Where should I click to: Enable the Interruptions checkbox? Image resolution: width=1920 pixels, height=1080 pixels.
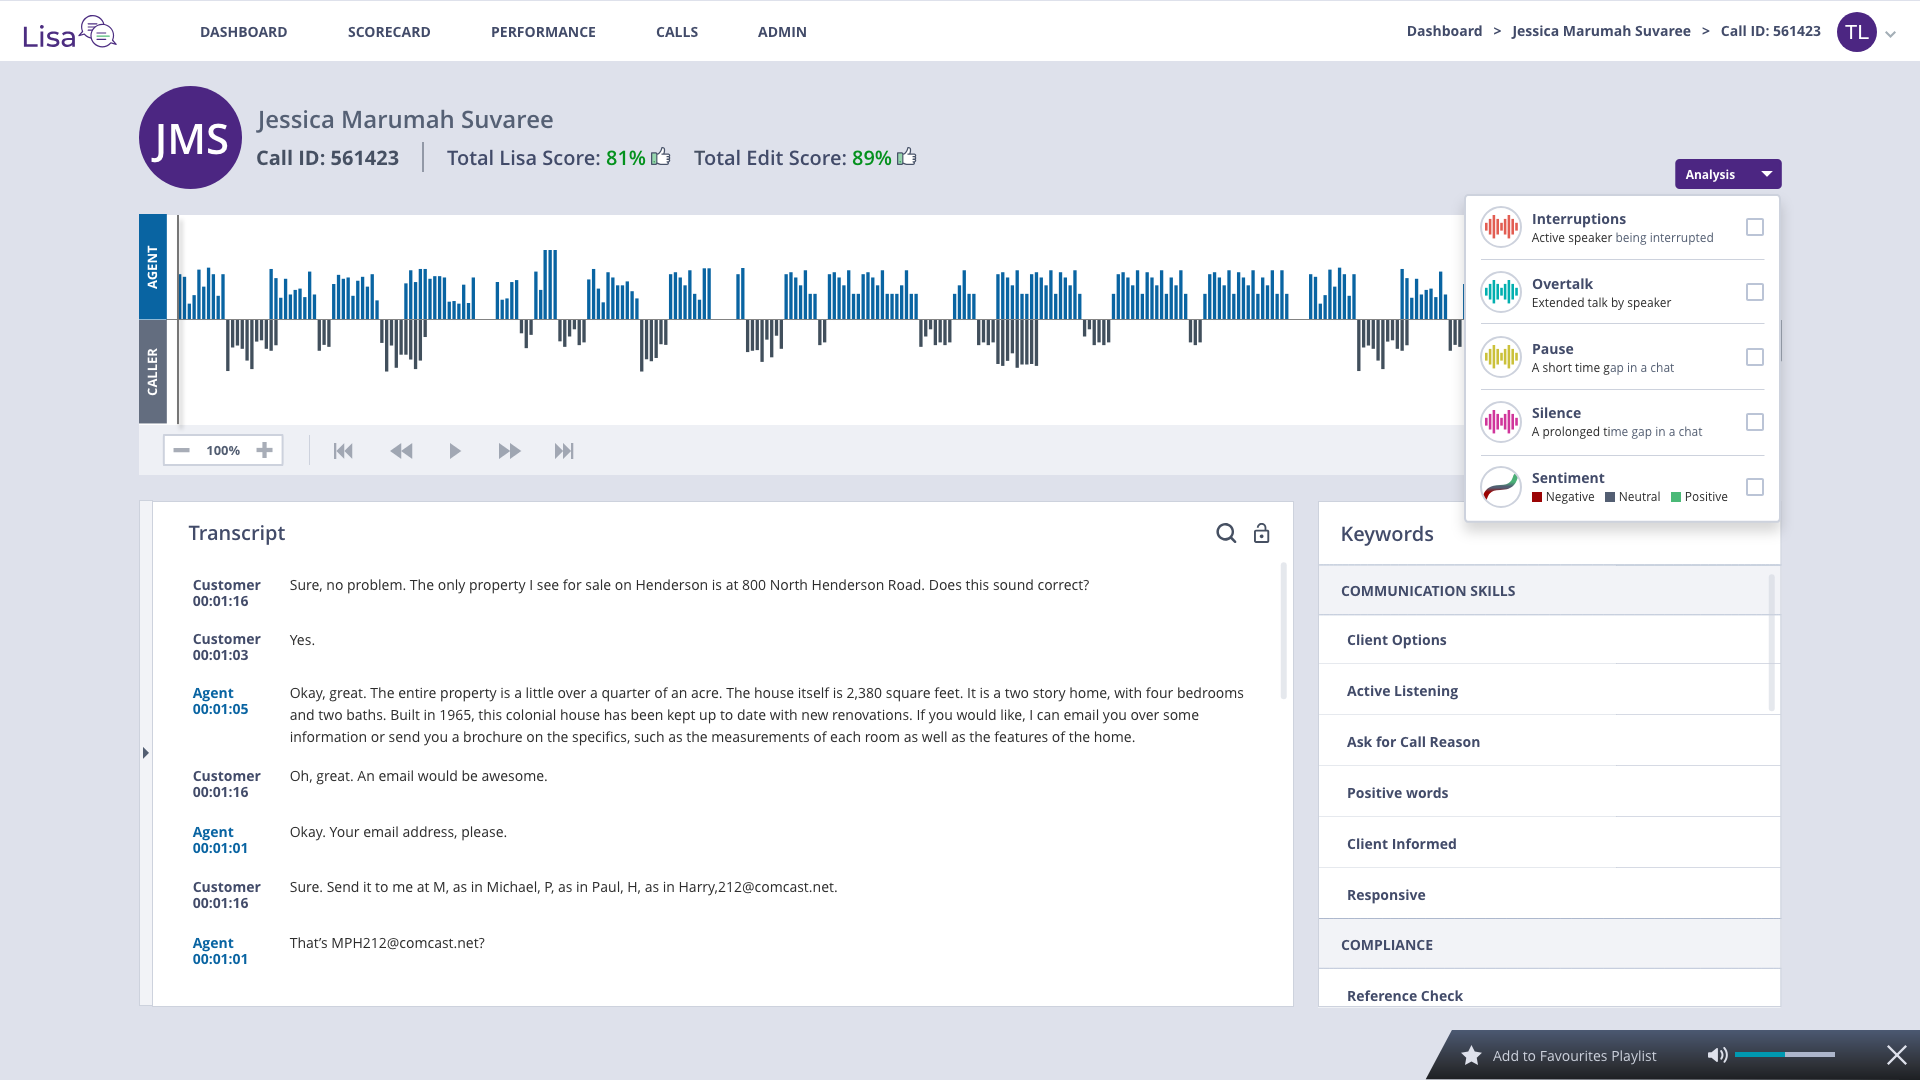tap(1754, 227)
